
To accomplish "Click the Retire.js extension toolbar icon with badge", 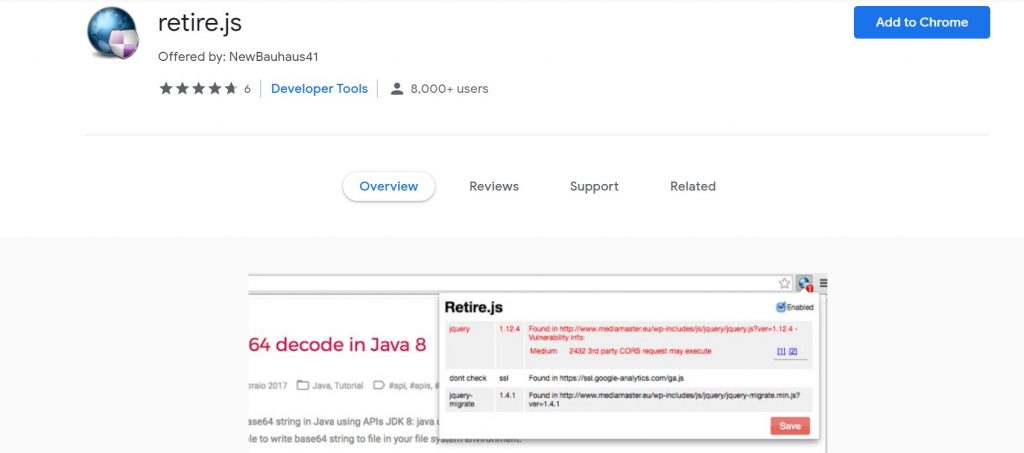I will (x=804, y=284).
